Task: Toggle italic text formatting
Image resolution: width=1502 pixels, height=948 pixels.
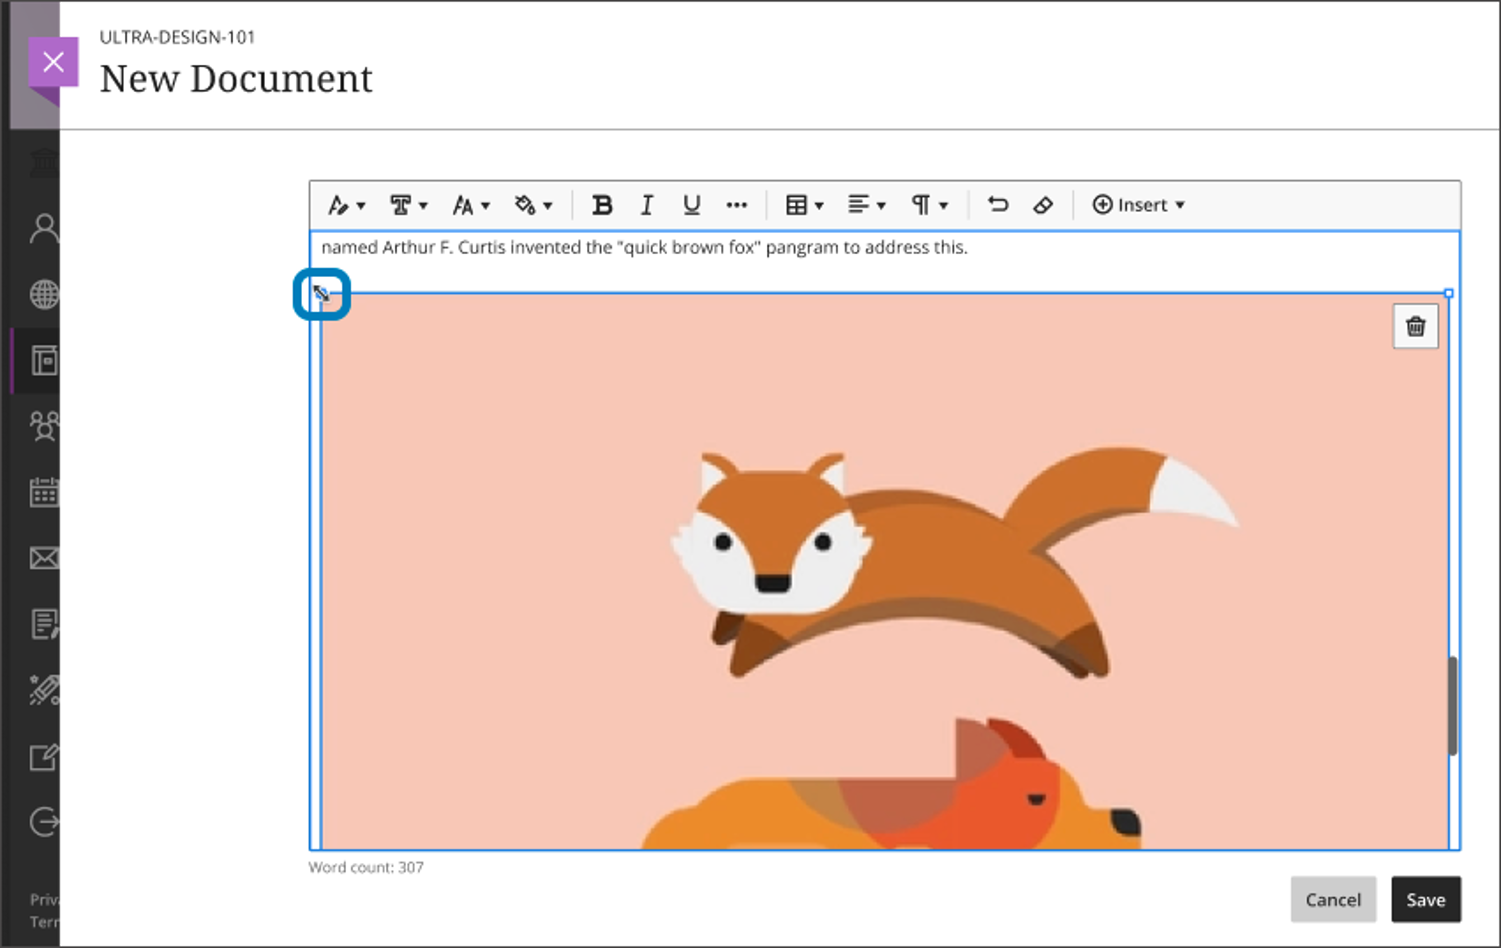Action: click(x=646, y=205)
